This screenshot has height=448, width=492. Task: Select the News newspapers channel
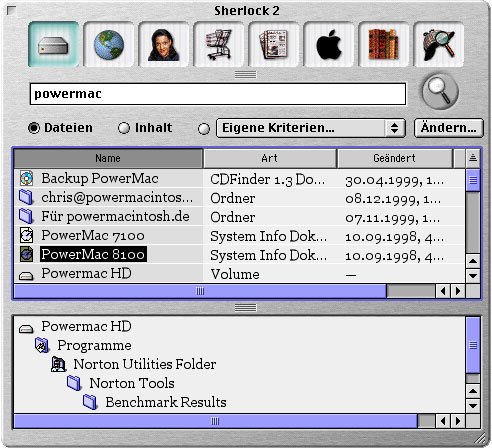click(x=274, y=44)
